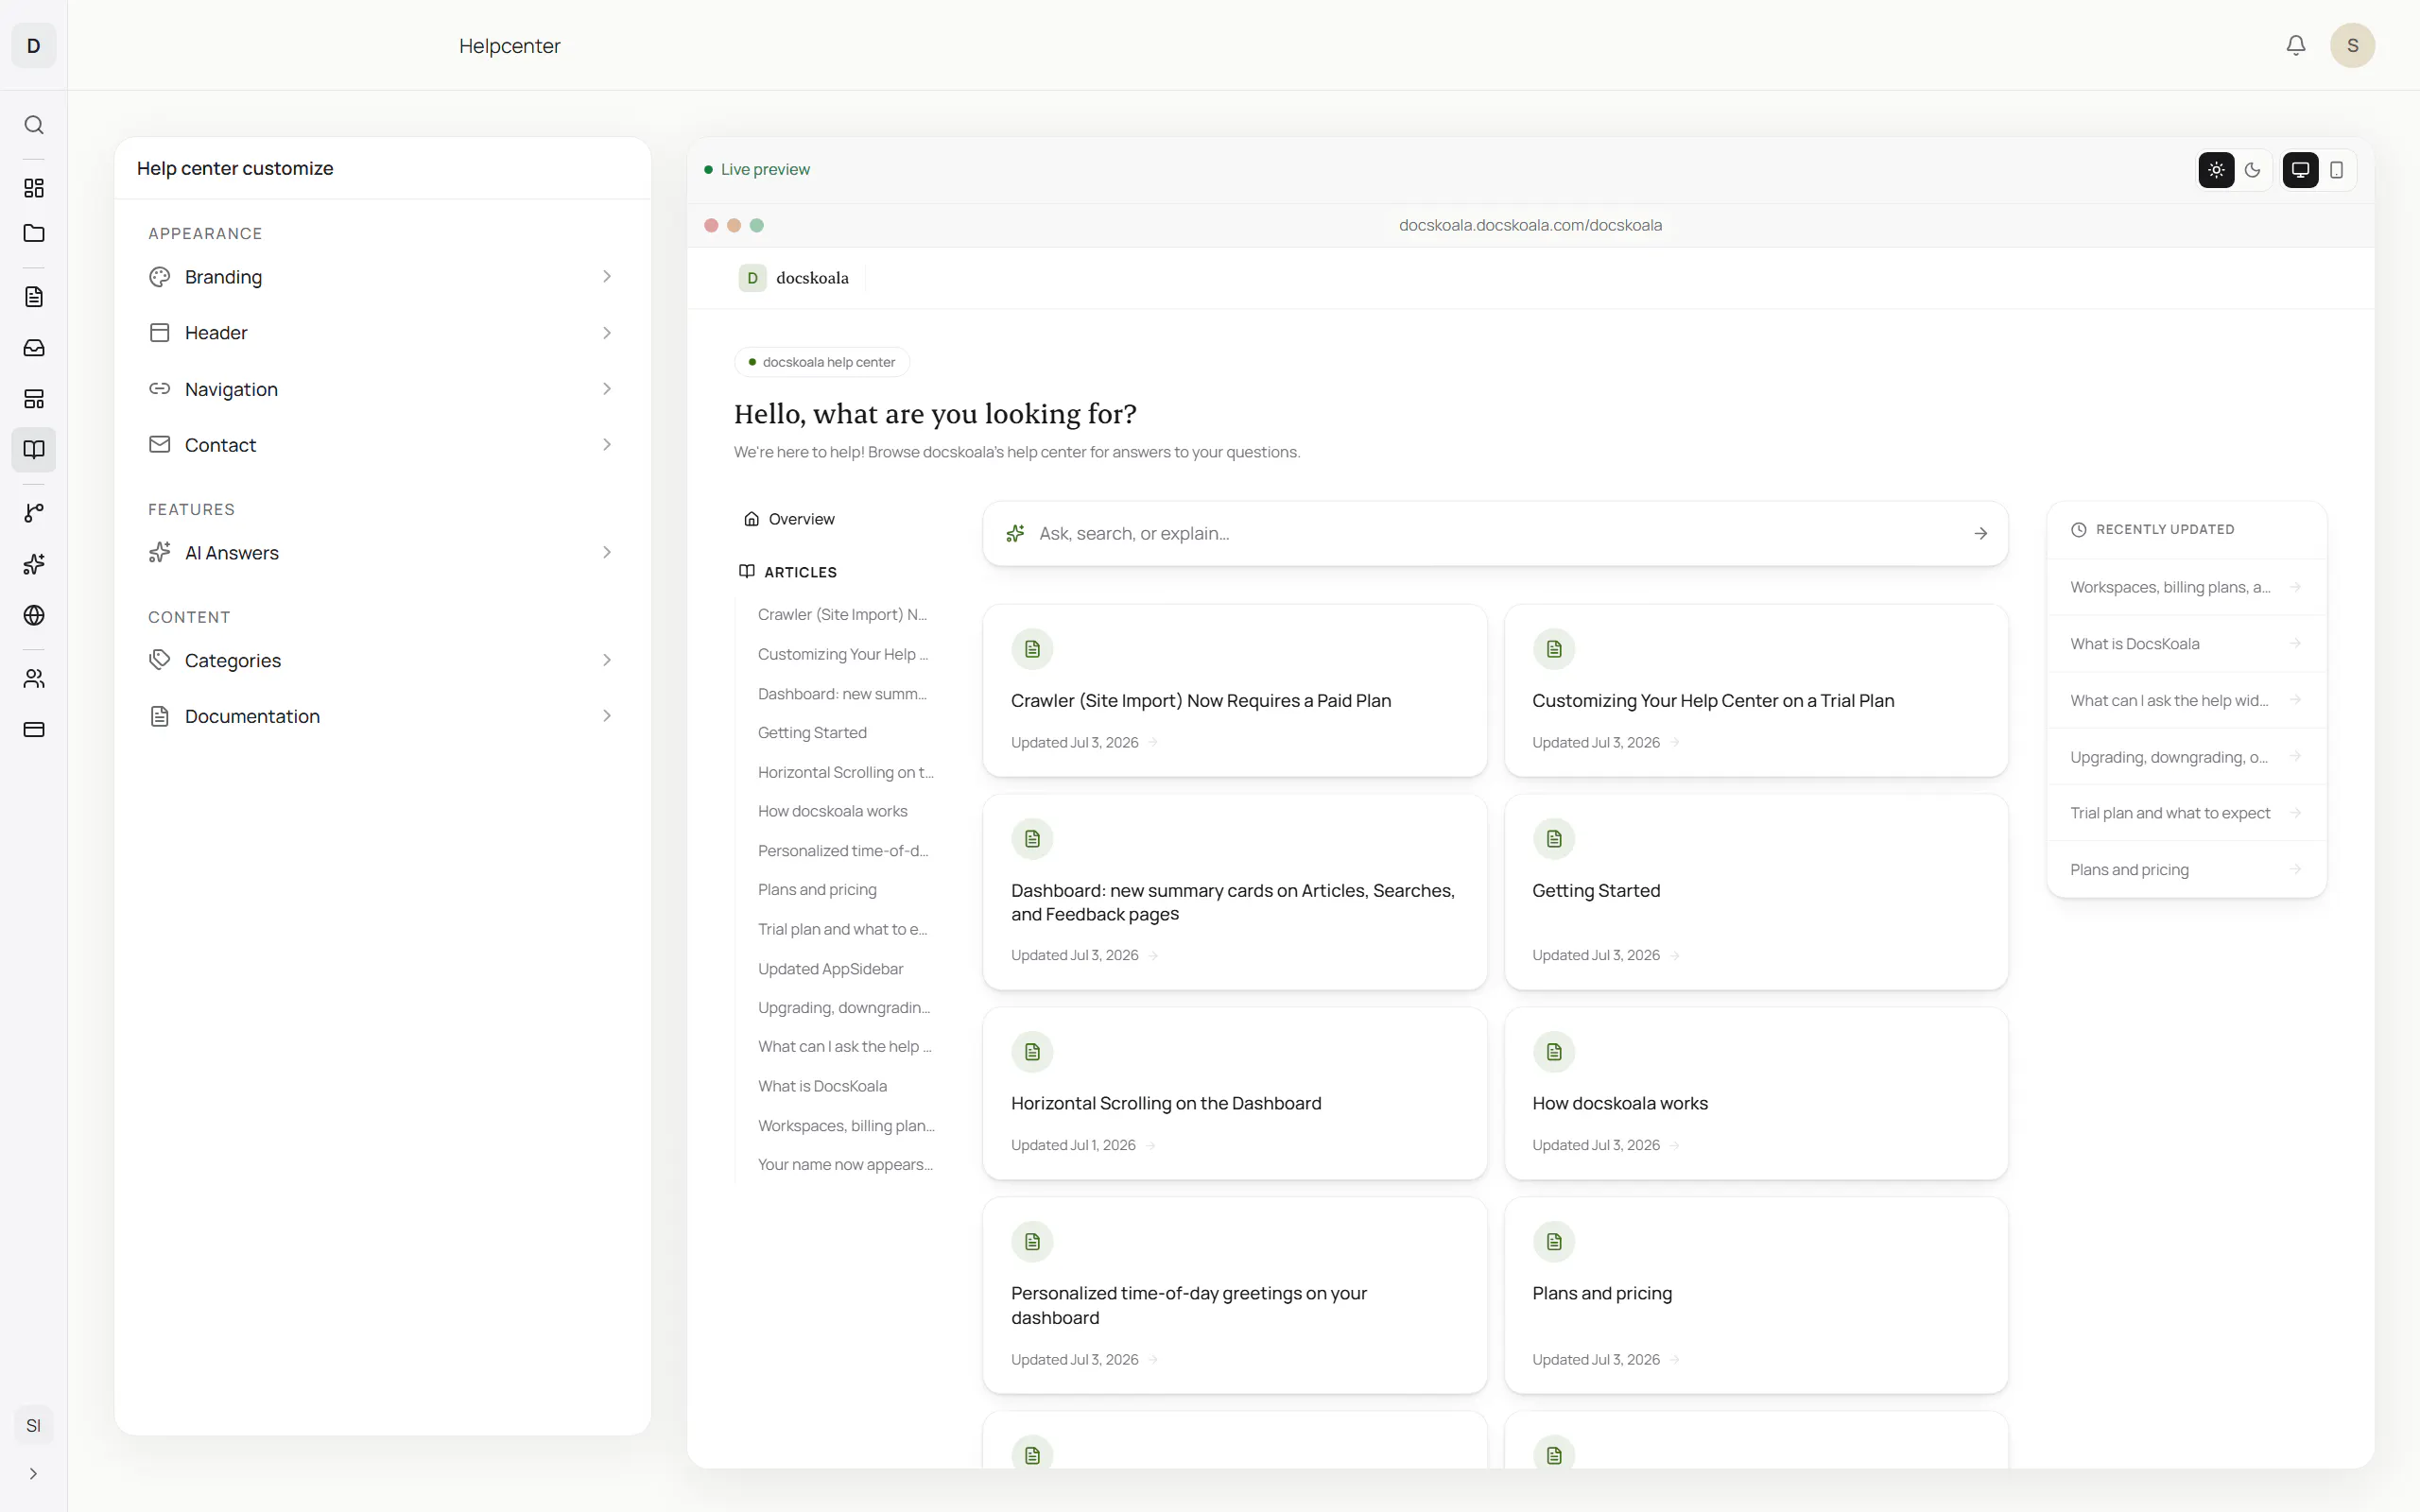The image size is (2420, 1512).
Task: Open the document page icon in sidebar
Action: click(34, 297)
